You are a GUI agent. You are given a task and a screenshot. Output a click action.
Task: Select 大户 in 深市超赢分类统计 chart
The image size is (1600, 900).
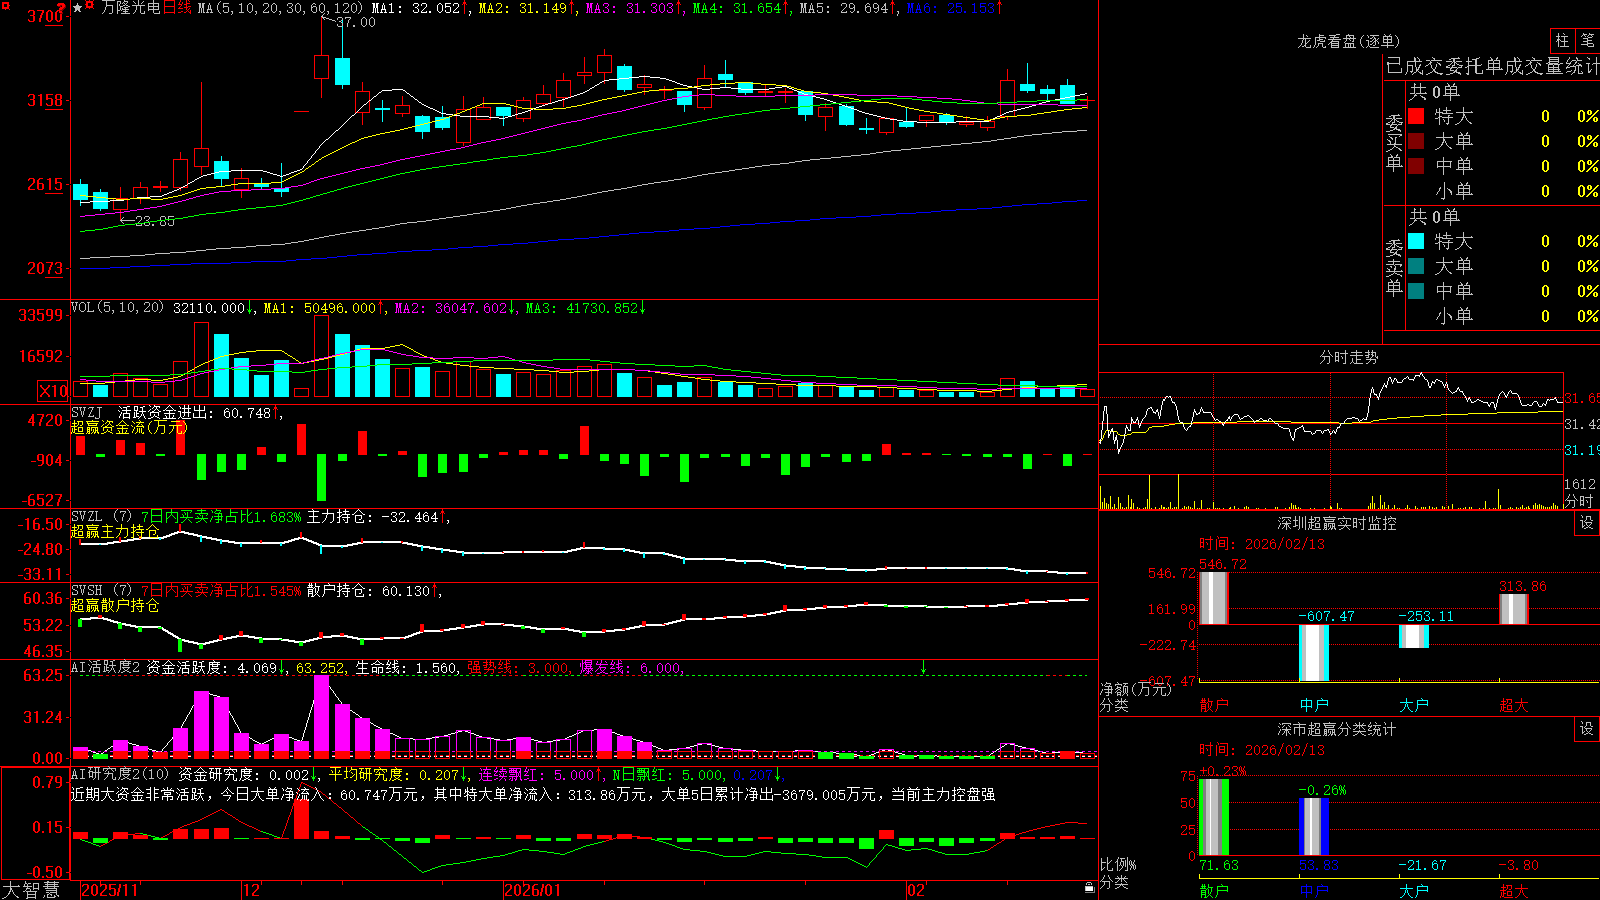coord(1414,890)
